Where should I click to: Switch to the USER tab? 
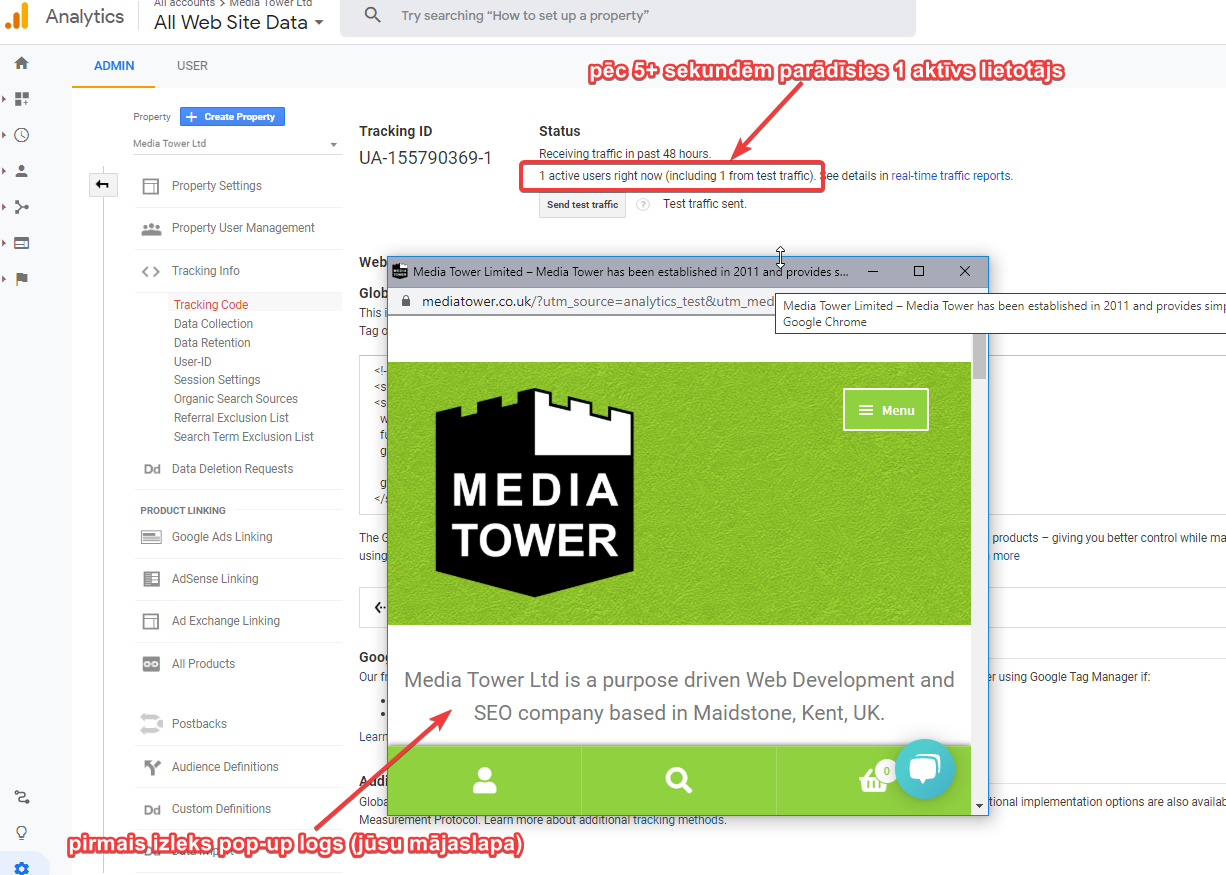coord(191,65)
